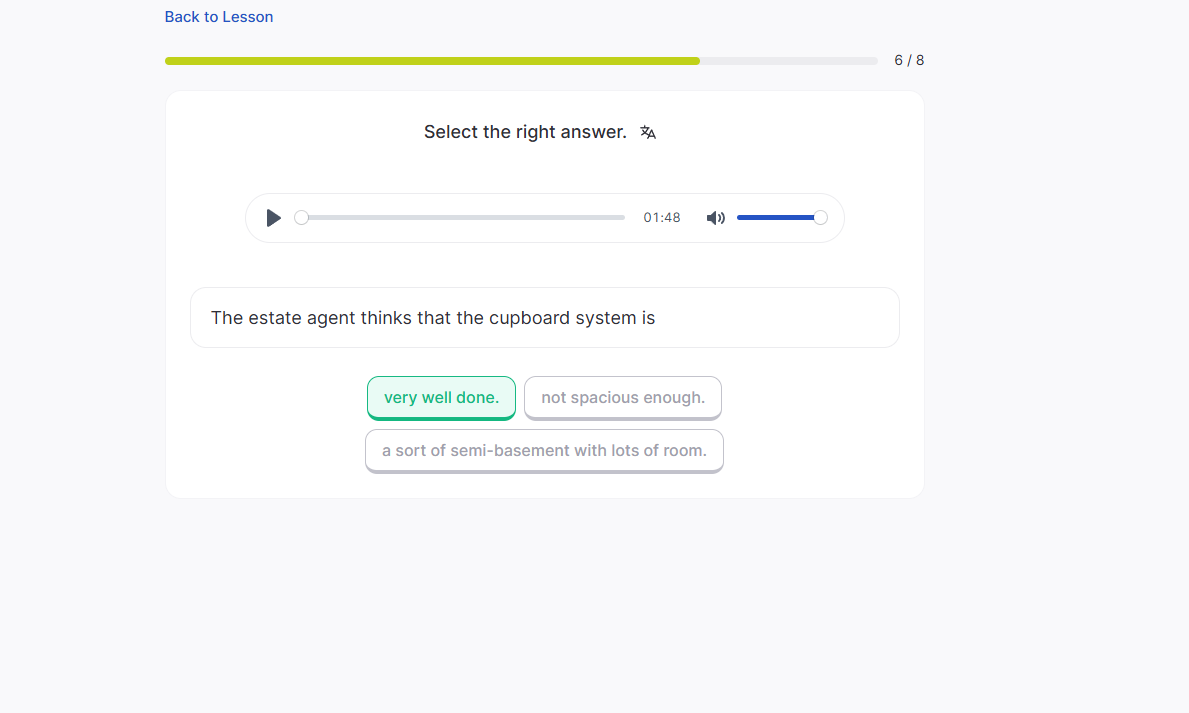The width and height of the screenshot is (1189, 713).
Task: Mute the audio with the speaker icon
Action: tap(716, 218)
